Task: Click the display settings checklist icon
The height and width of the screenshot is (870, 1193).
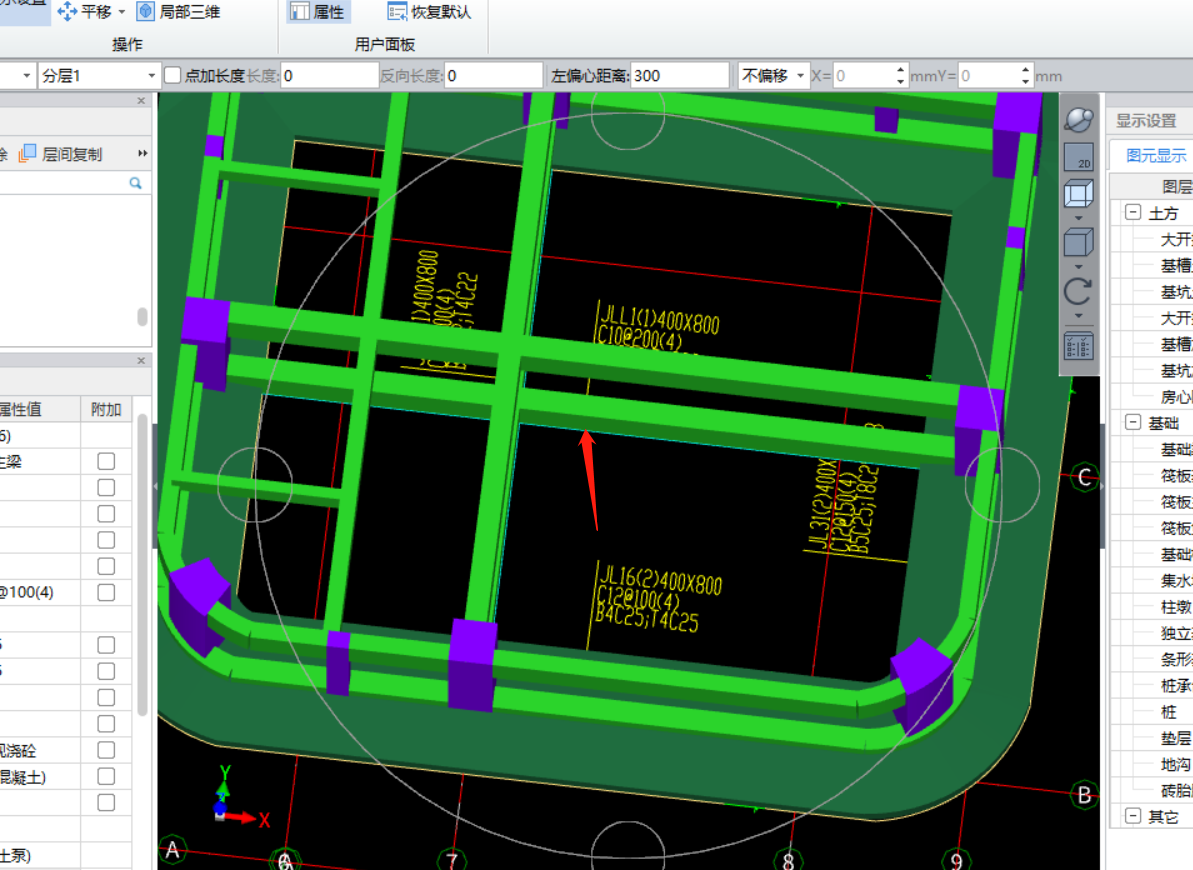Action: (x=1078, y=346)
